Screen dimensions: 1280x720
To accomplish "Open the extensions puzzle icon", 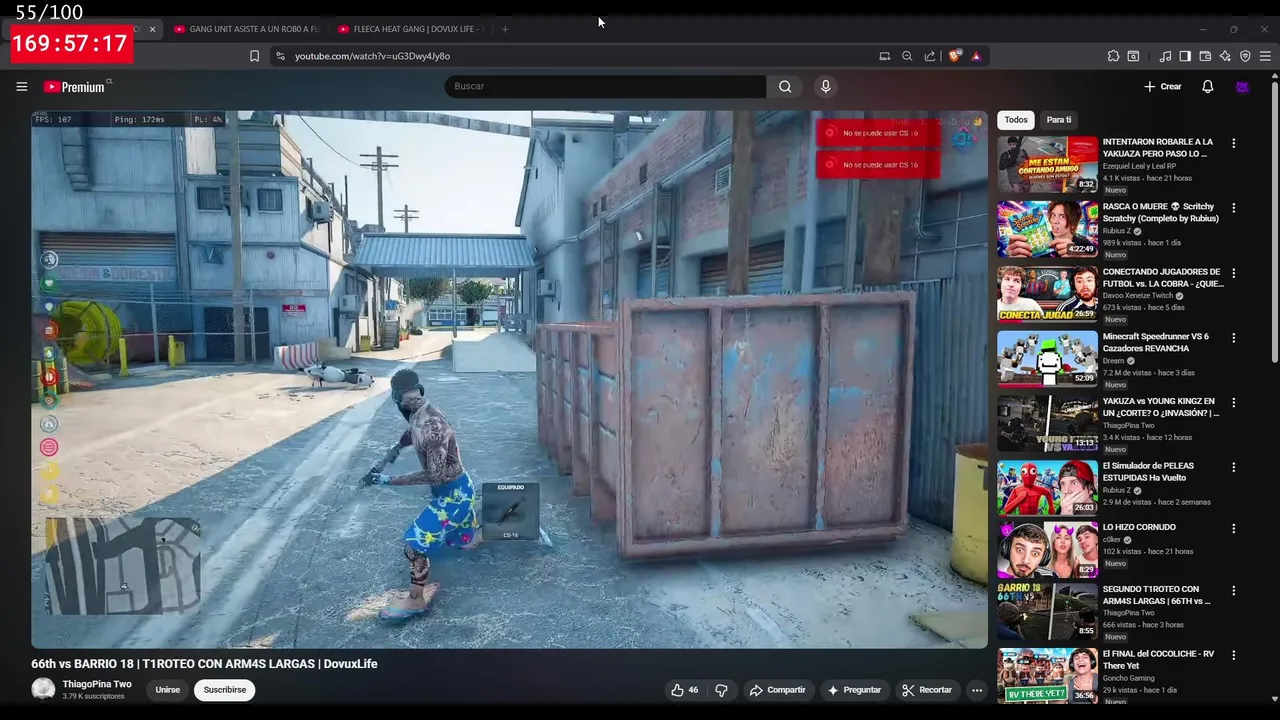I will (x=1113, y=56).
